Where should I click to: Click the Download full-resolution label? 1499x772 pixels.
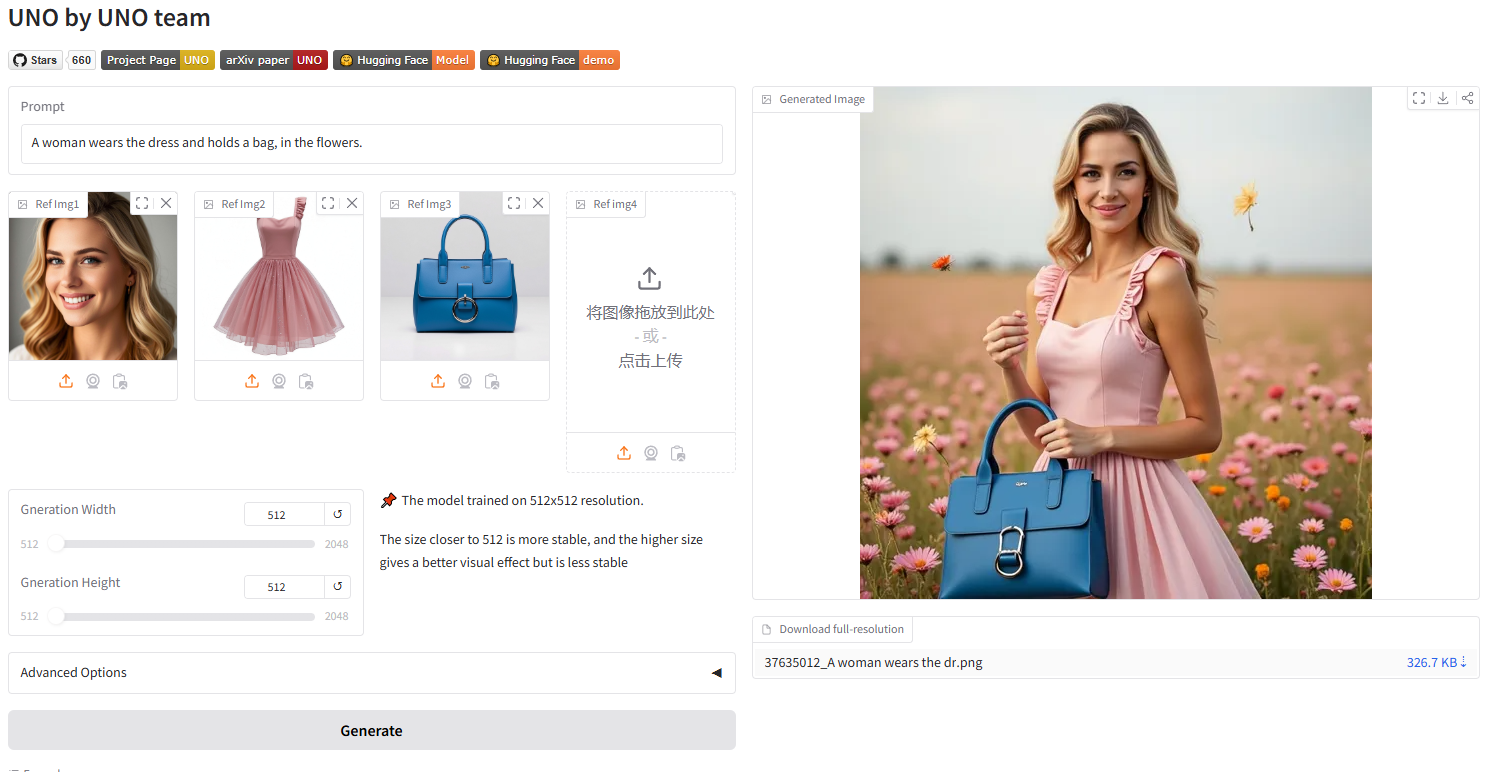833,629
